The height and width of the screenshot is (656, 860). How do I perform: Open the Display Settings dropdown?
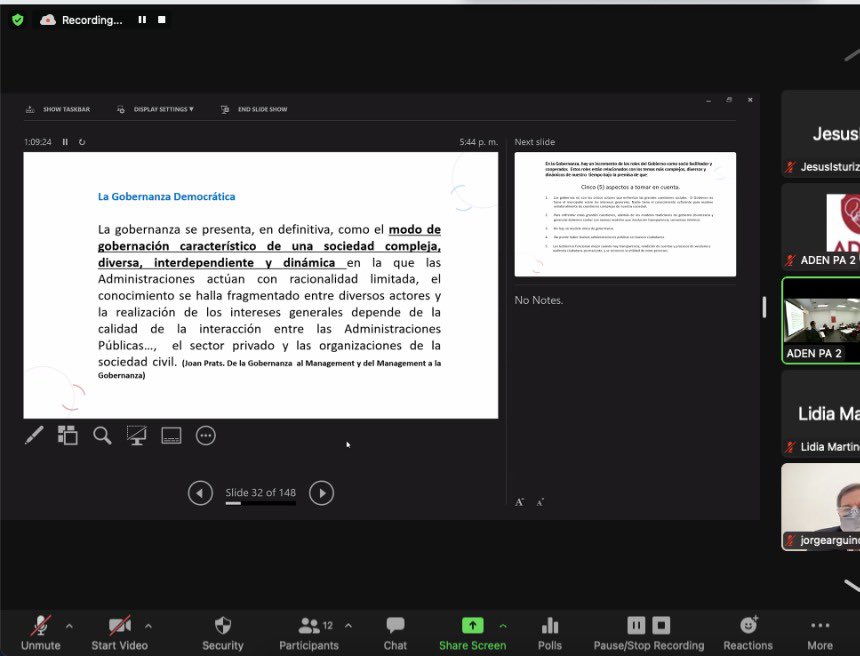tap(155, 109)
